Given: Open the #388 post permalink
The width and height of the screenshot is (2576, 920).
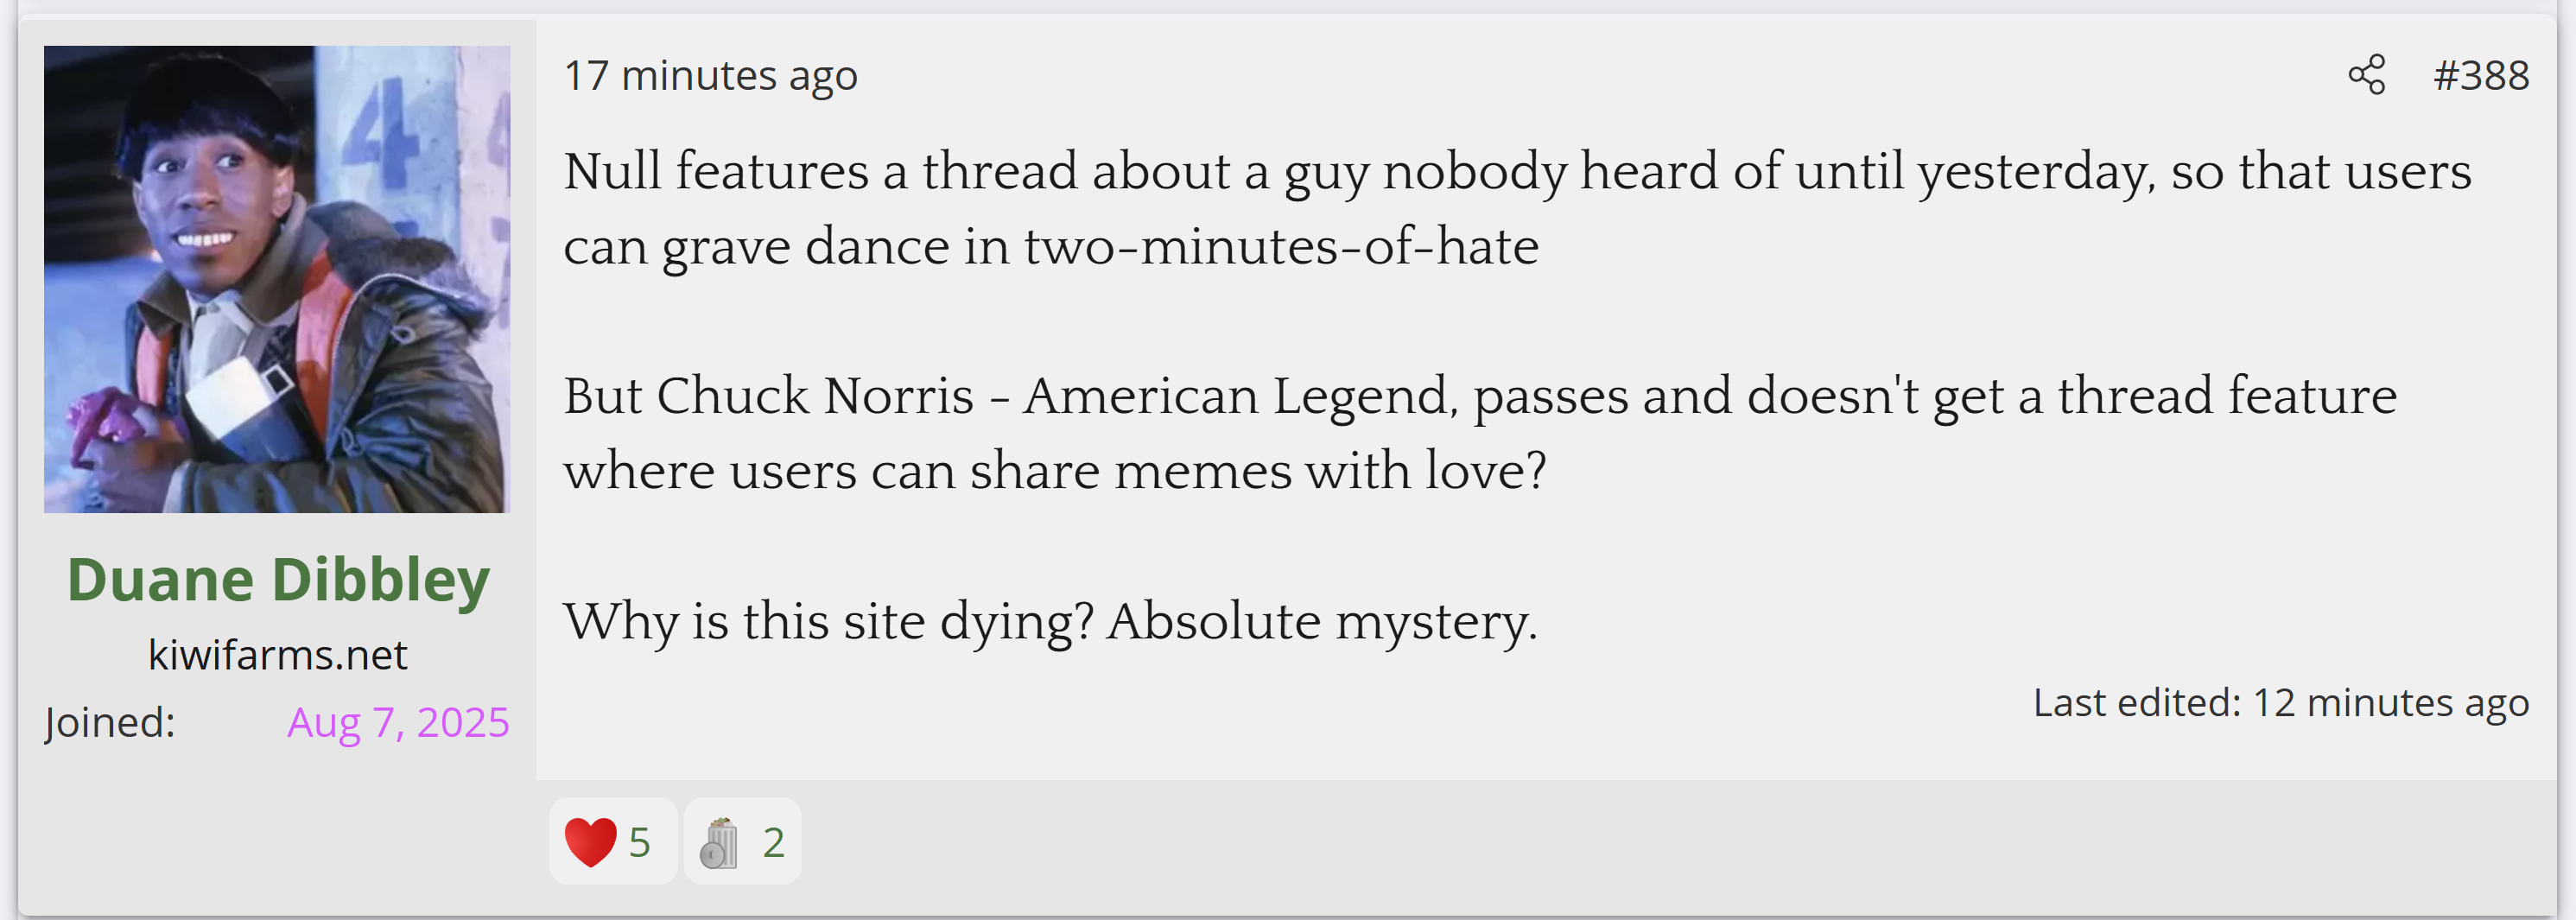Looking at the screenshot, I should point(2481,76).
